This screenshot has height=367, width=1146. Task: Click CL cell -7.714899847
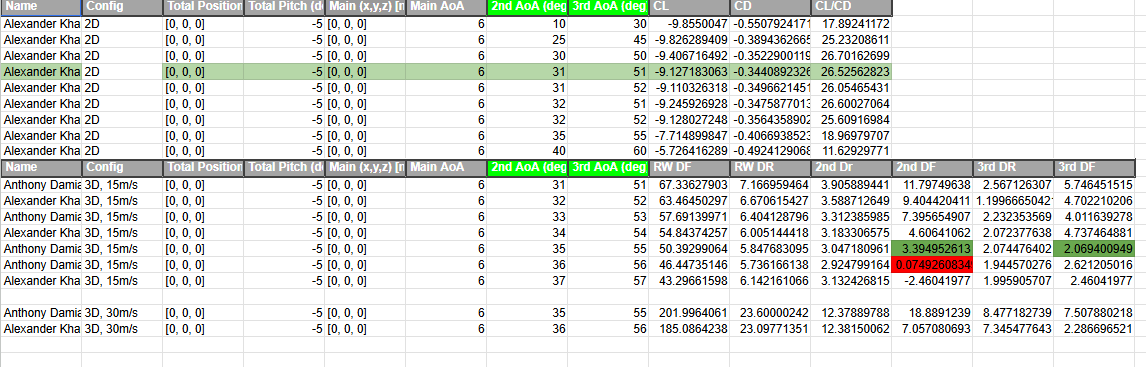[x=689, y=136]
